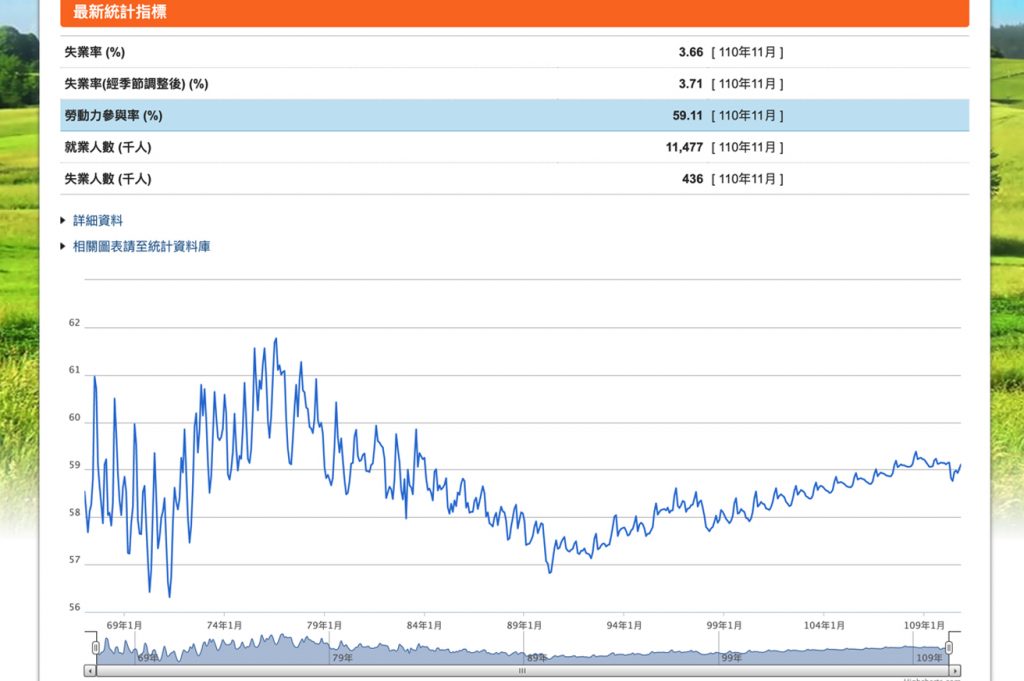Click the chart navigator scrollbar thumb
1024x681 pixels.
(522, 671)
